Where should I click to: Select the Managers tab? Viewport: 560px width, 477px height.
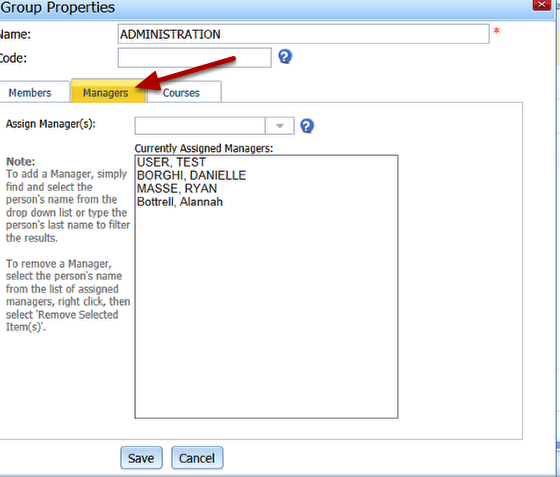point(106,92)
